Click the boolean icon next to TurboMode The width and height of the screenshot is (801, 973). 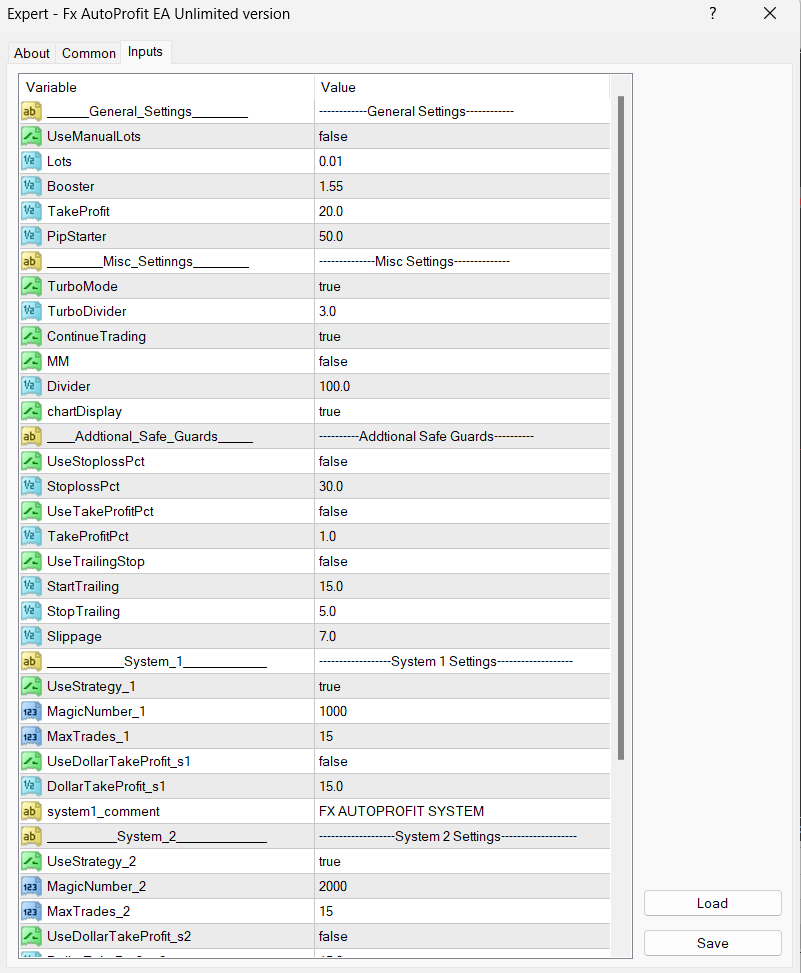pyautogui.click(x=31, y=286)
